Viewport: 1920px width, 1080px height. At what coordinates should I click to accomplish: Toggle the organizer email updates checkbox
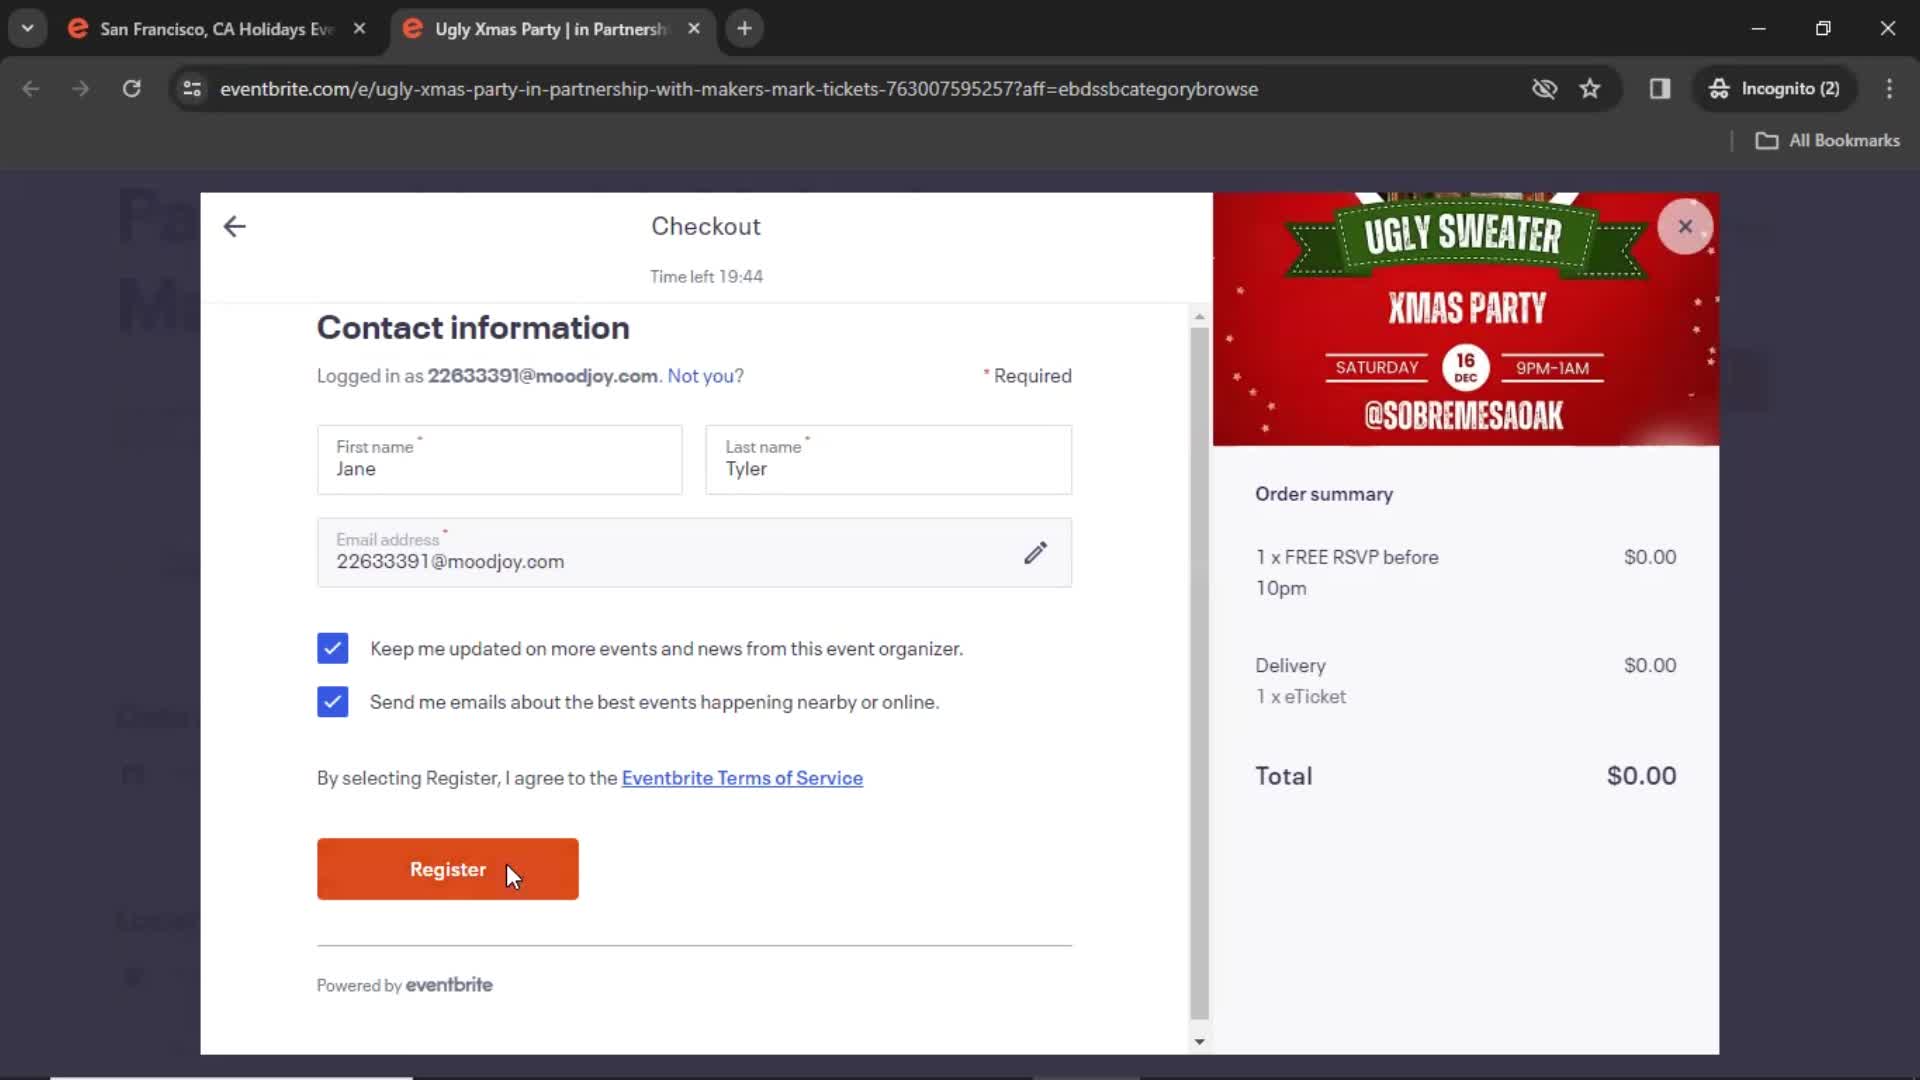(332, 647)
